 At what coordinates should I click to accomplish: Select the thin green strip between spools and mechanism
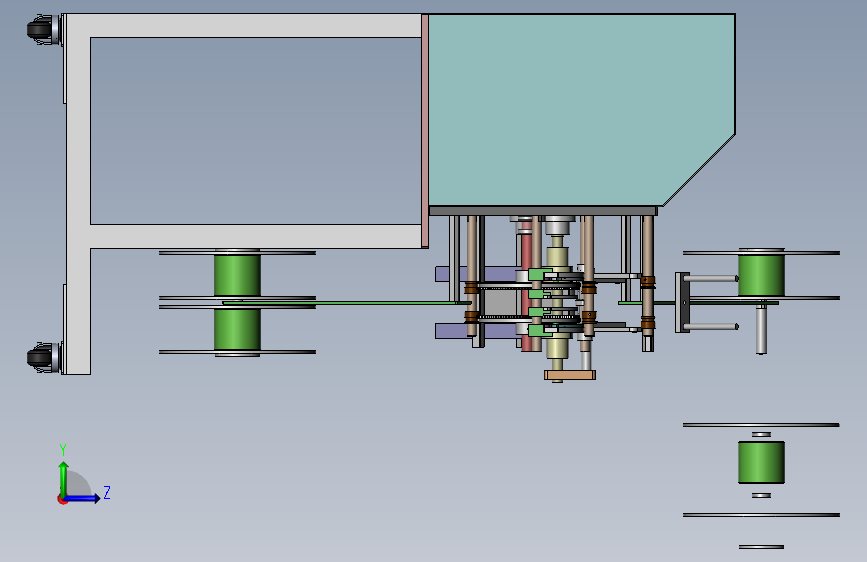tap(346, 303)
